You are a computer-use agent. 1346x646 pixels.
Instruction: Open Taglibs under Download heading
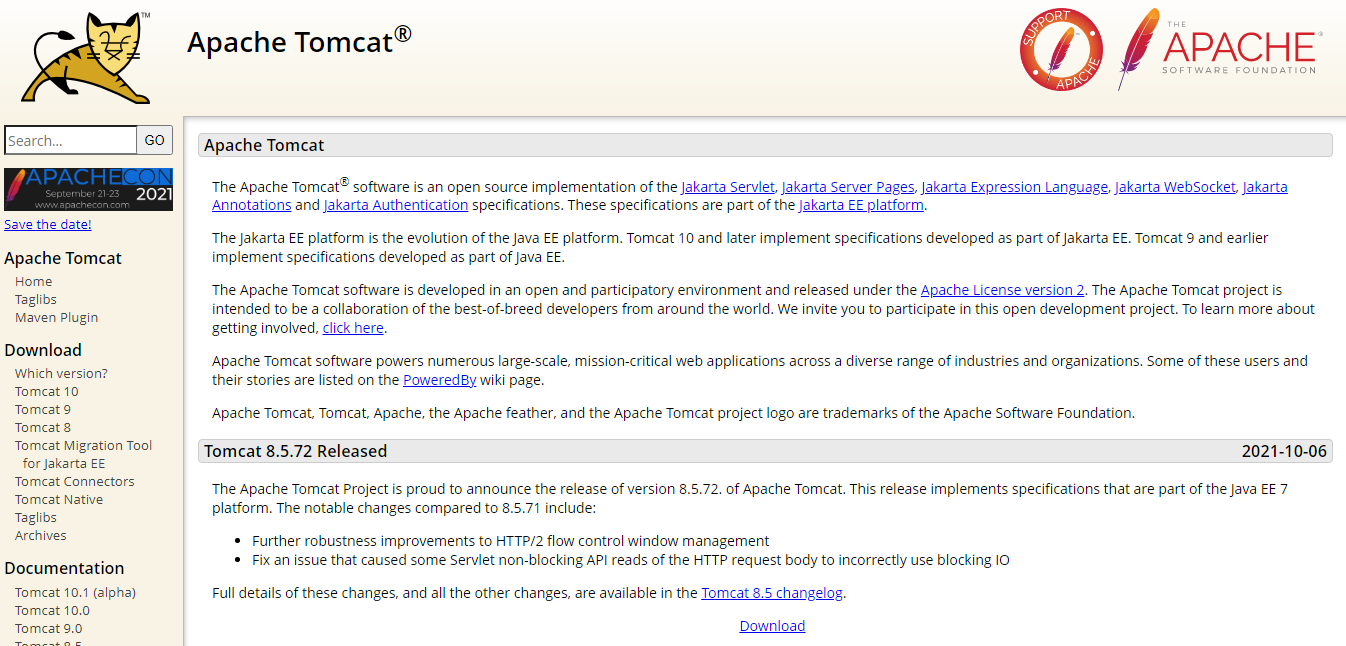click(x=36, y=517)
